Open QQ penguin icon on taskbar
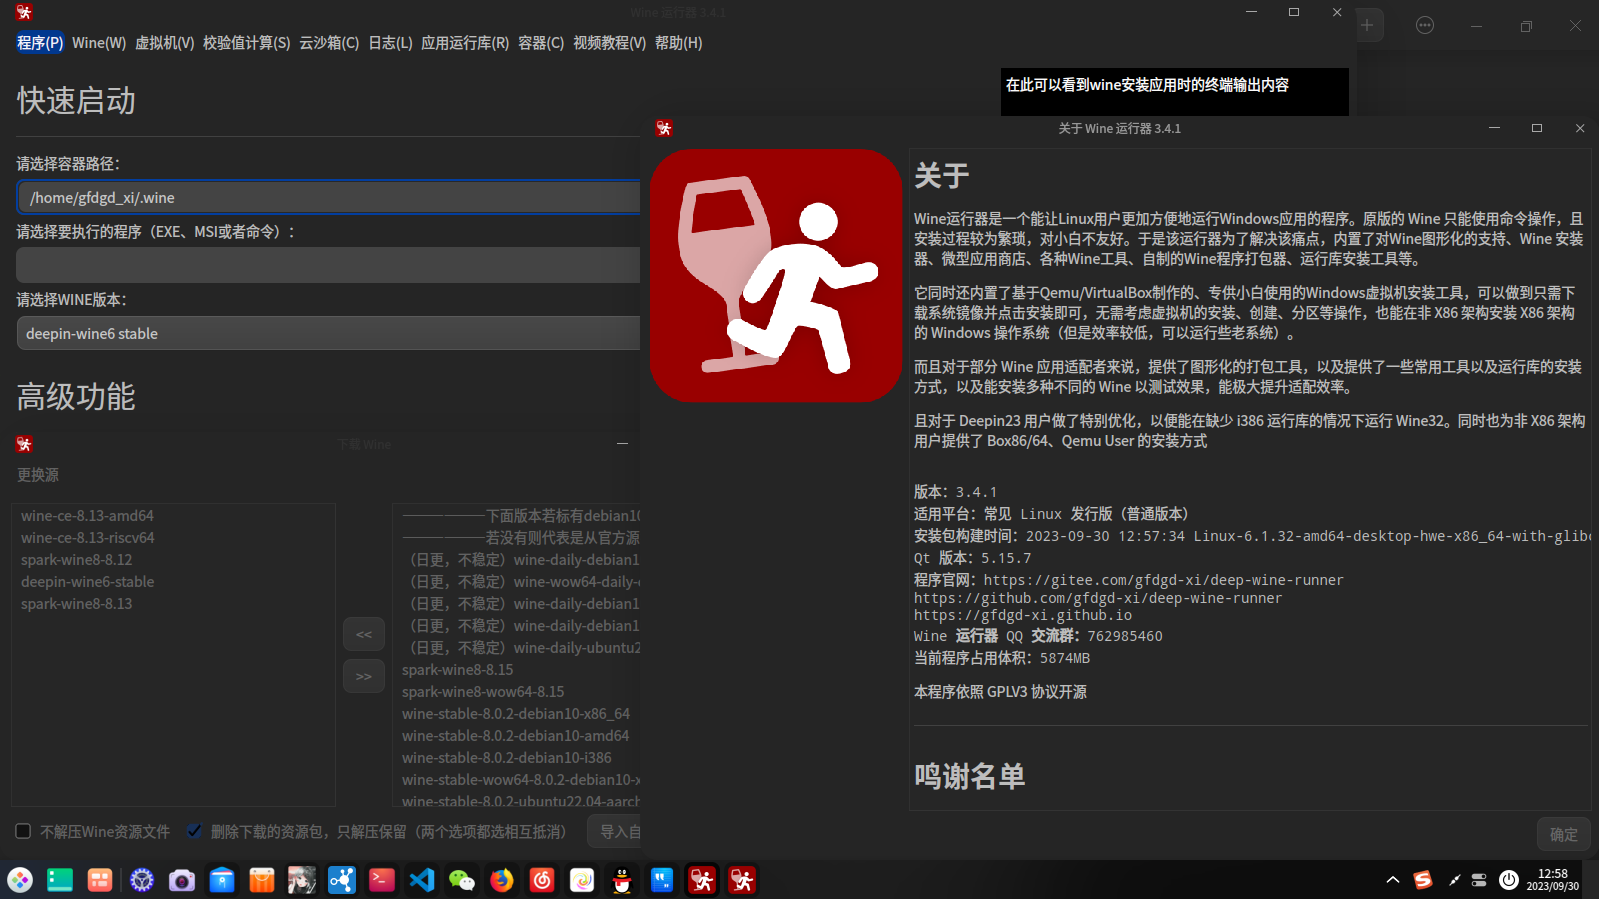The image size is (1599, 899). tap(622, 880)
